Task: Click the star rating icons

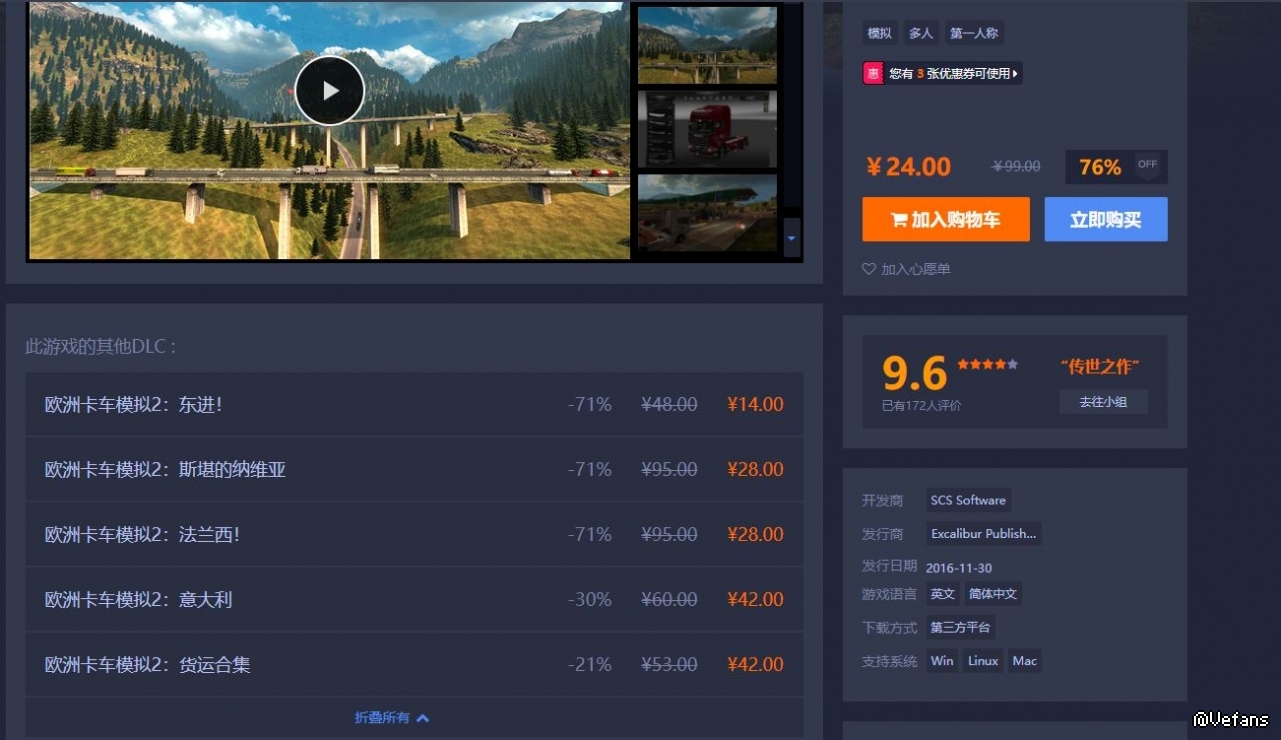Action: 987,365
